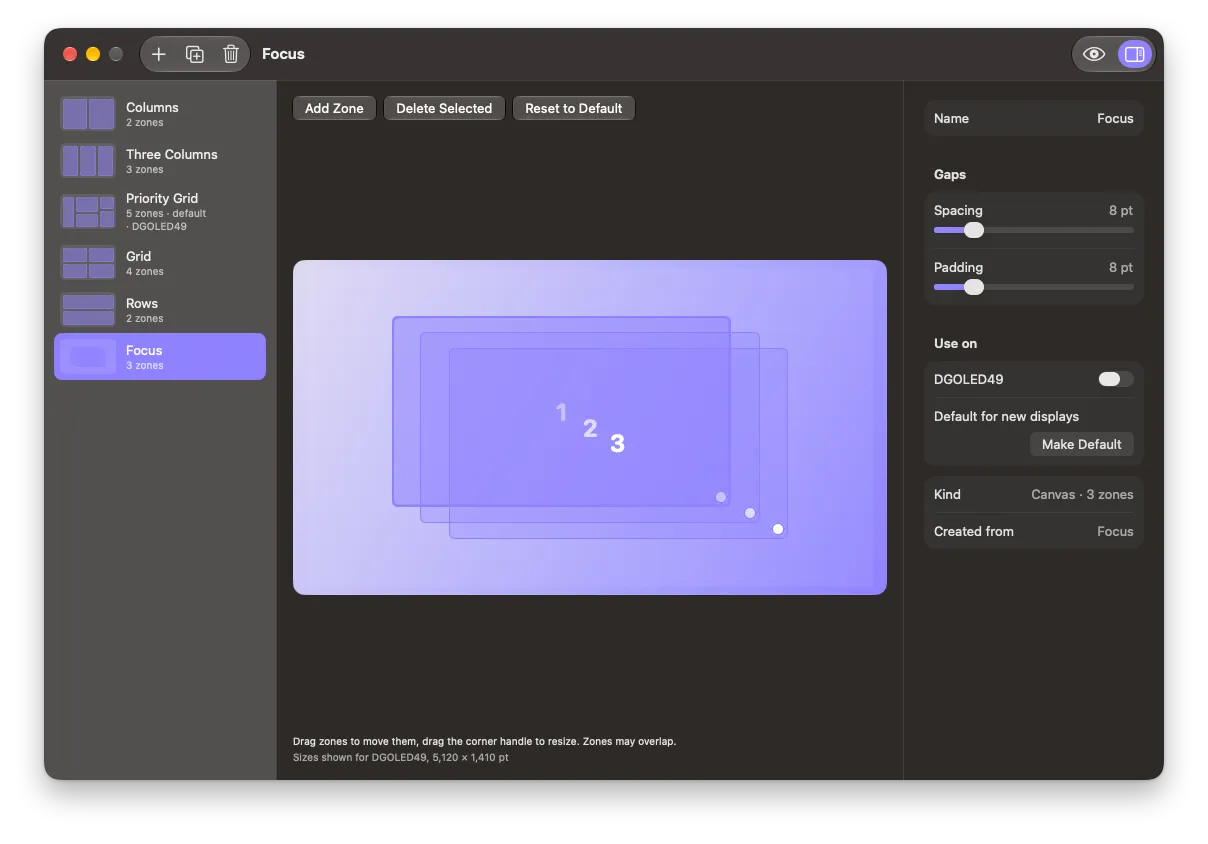Click the Rows text label

142,303
